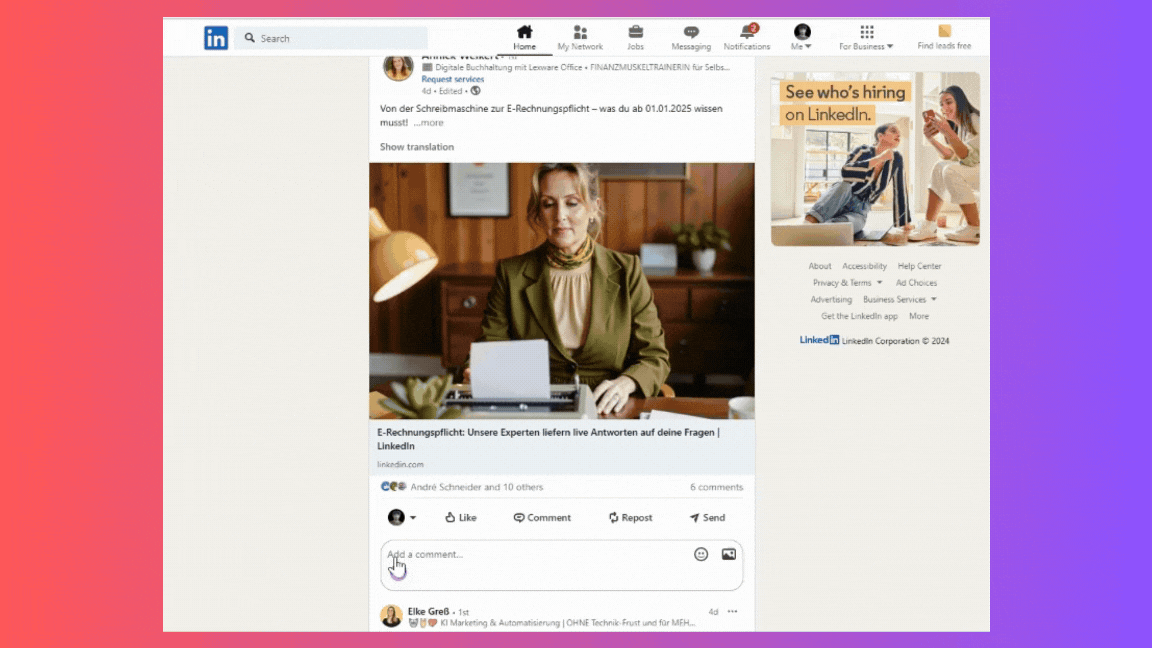
Task: Open Messaging from the top bar
Action: tap(691, 33)
